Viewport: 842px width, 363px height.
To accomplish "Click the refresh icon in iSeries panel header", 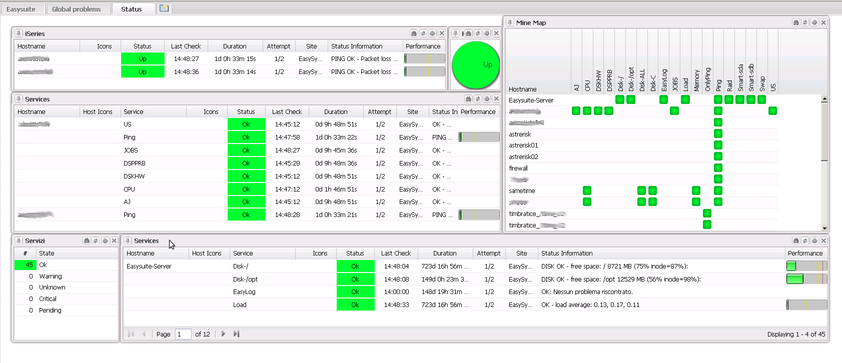I will pos(423,33).
